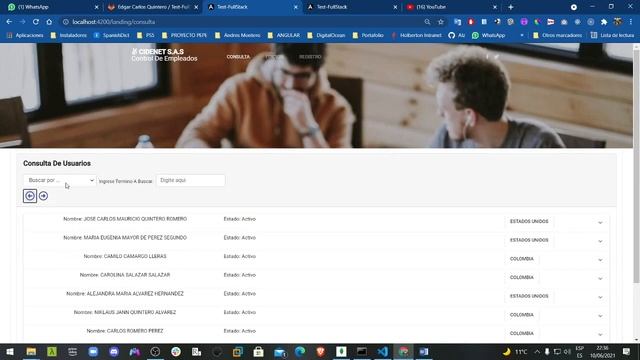Go to browser home page
The image size is (640, 360).
click(49, 22)
